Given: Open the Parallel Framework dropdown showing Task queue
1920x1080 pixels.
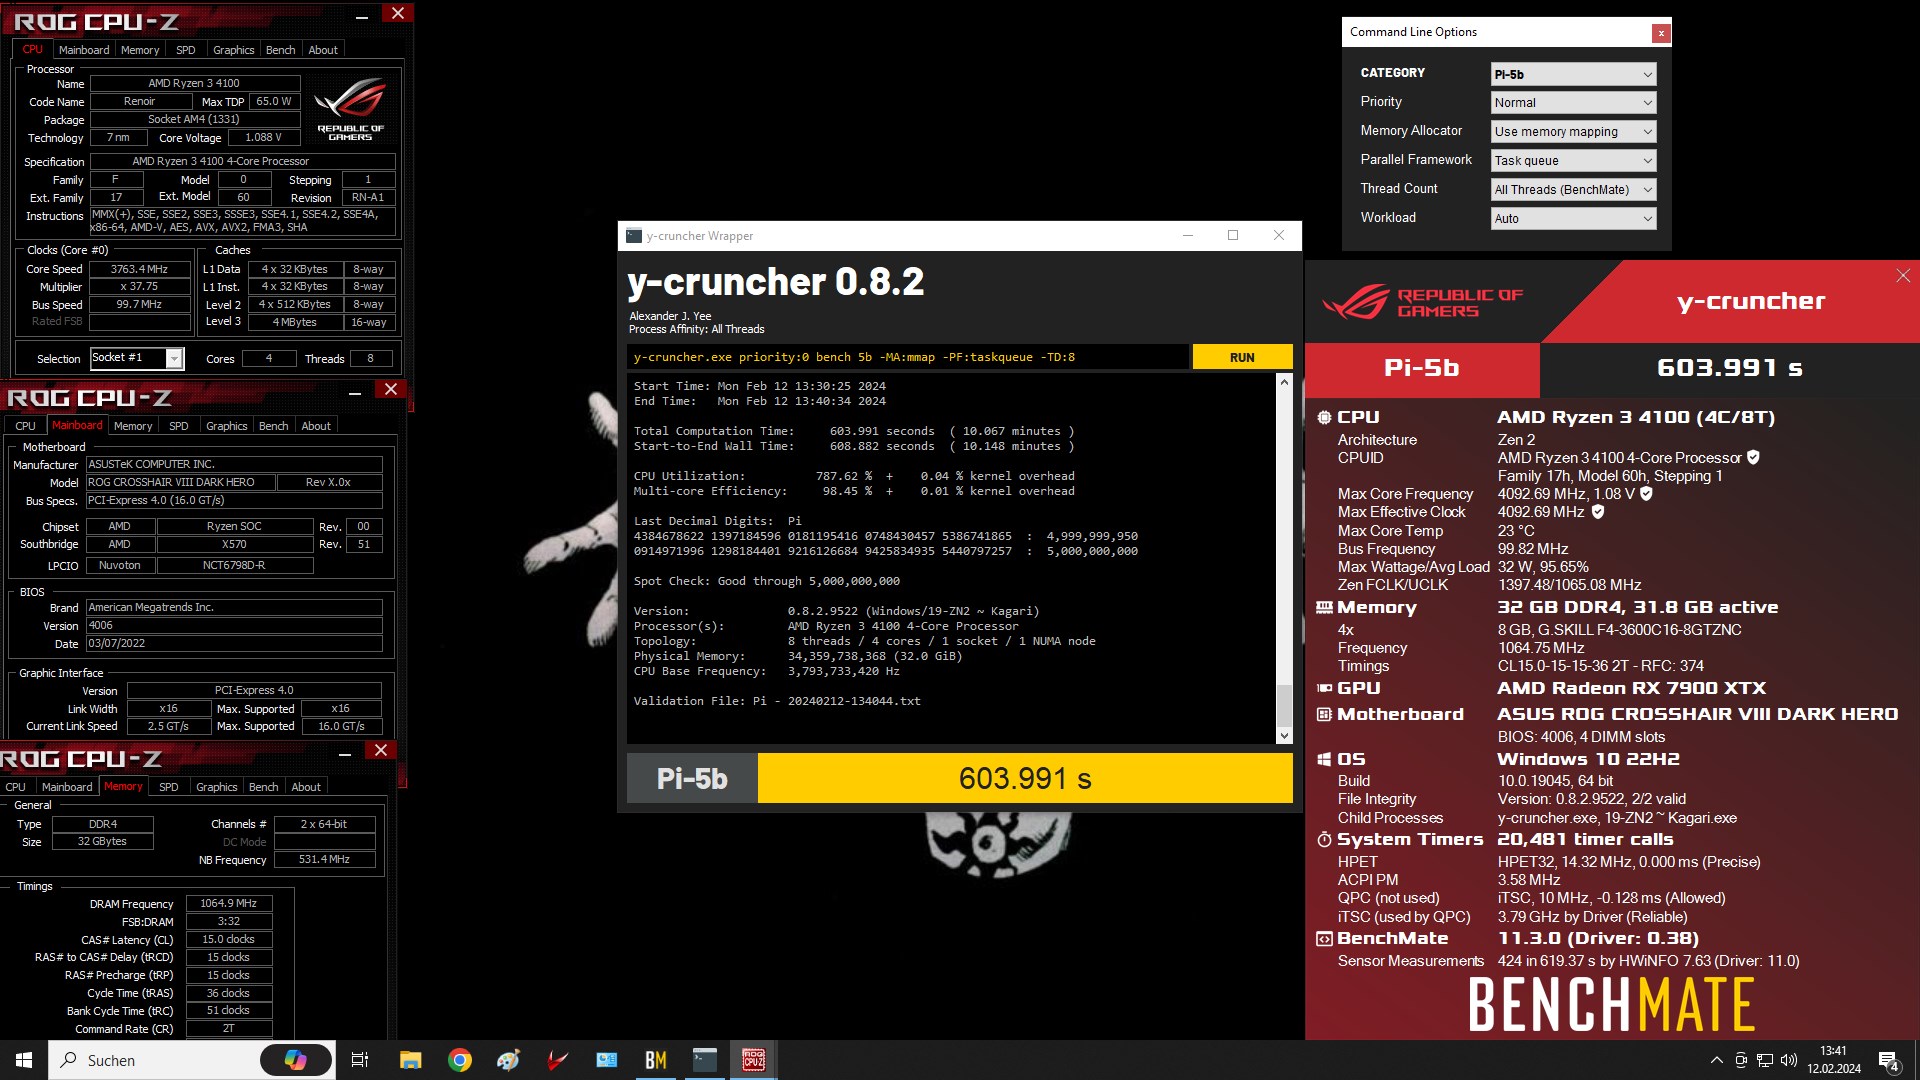Looking at the screenshot, I should point(1573,160).
